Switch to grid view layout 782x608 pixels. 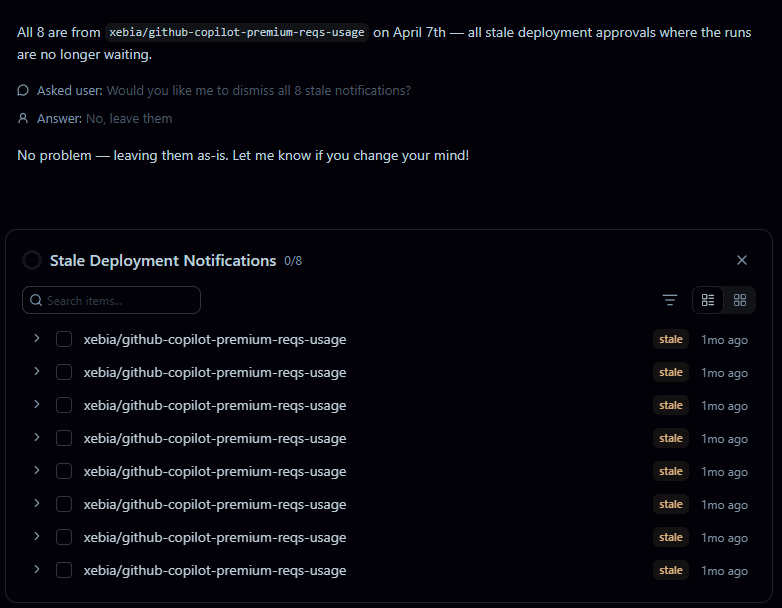click(x=740, y=300)
